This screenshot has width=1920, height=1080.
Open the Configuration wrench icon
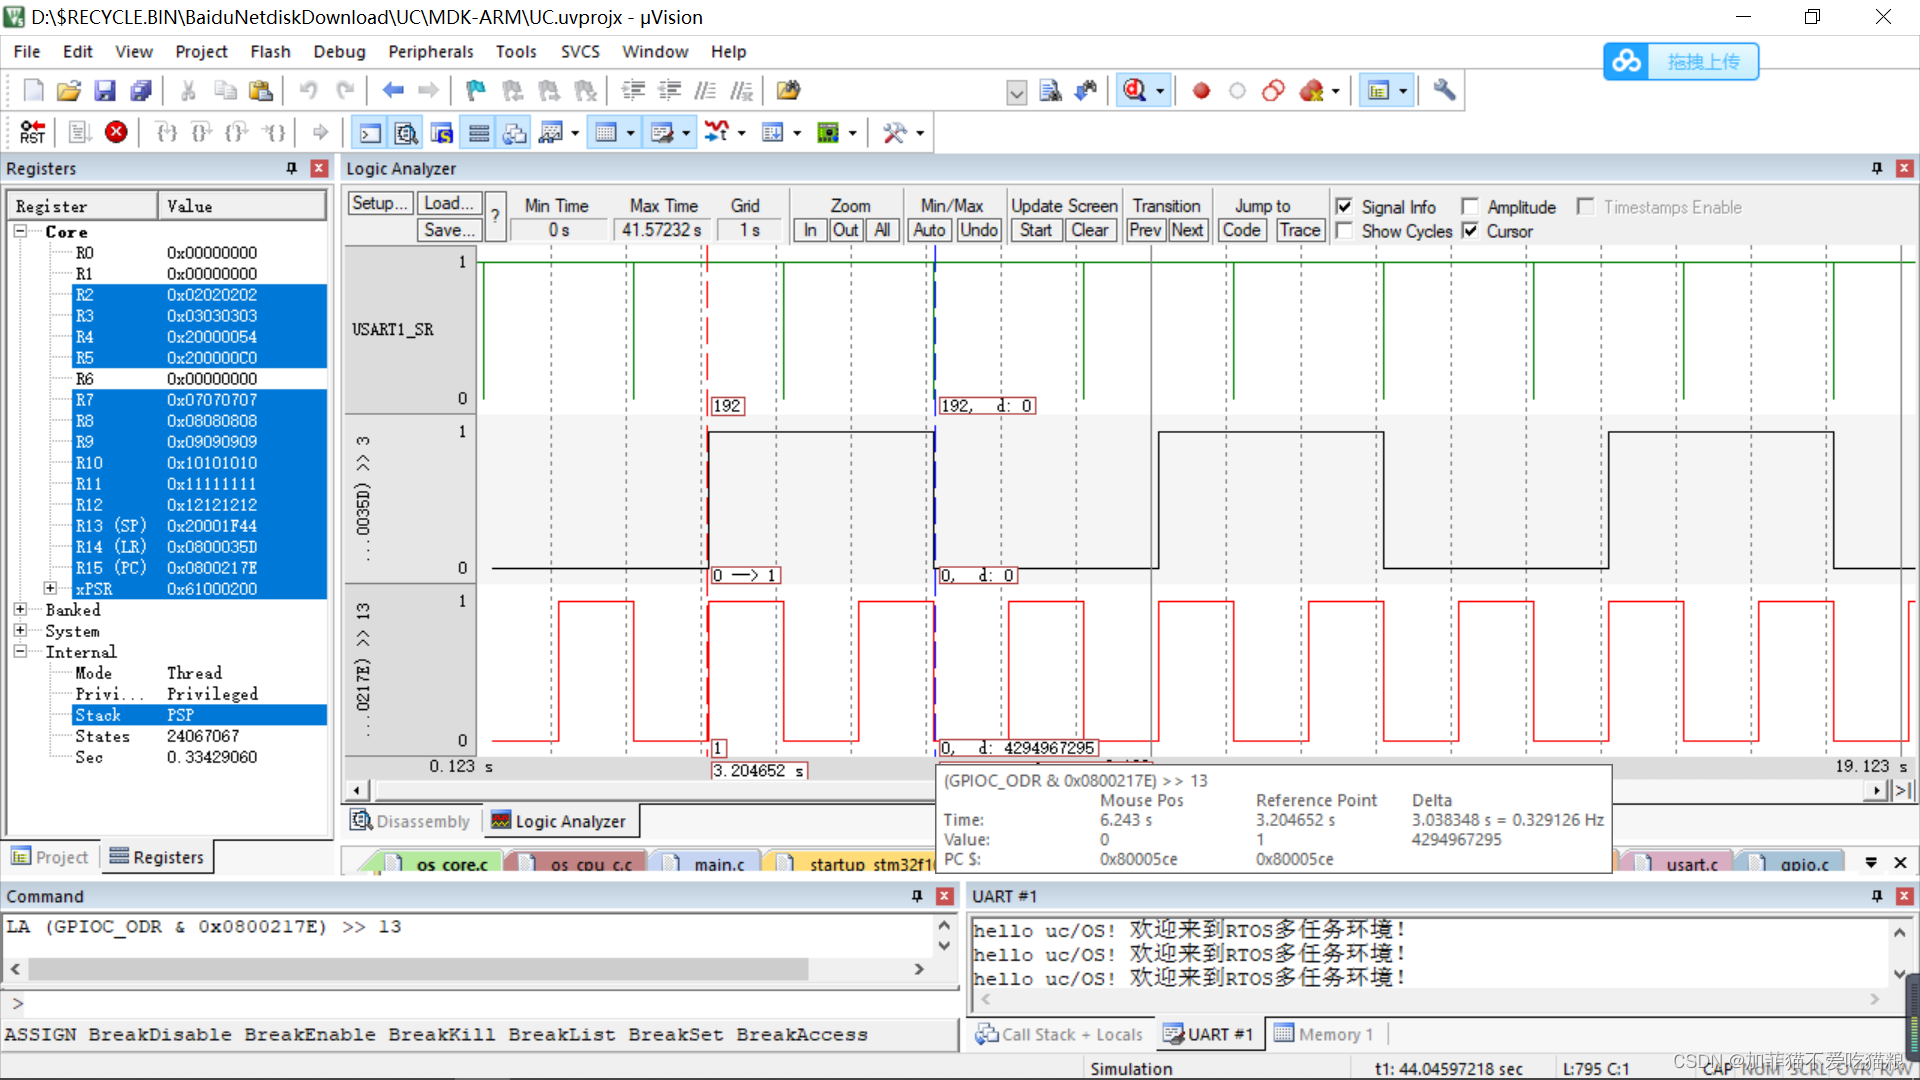[x=1443, y=91]
